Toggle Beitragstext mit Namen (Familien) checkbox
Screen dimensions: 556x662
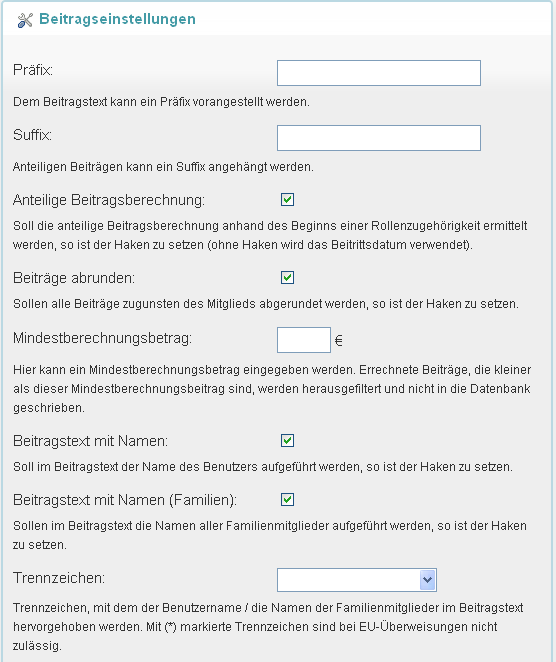pyautogui.click(x=287, y=499)
